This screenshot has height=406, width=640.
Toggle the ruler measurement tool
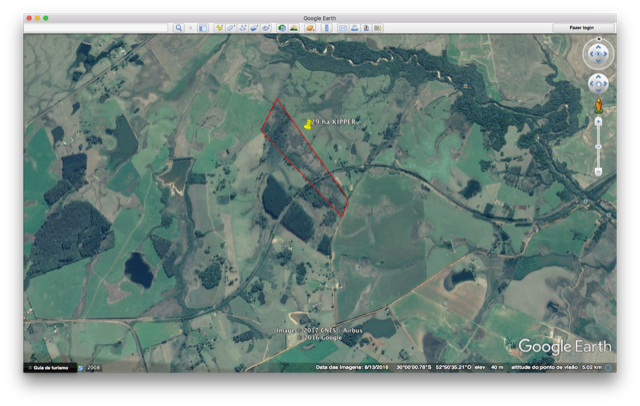325,28
